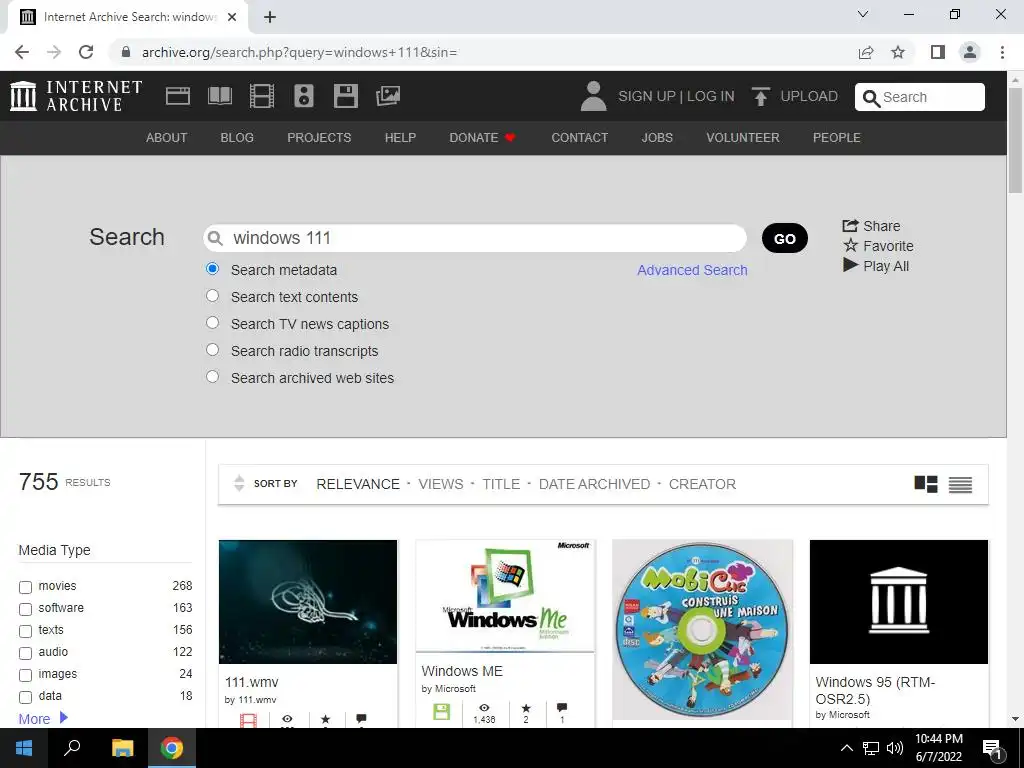Start Play All results
Viewport: 1024px width, 768px height.
coord(876,266)
